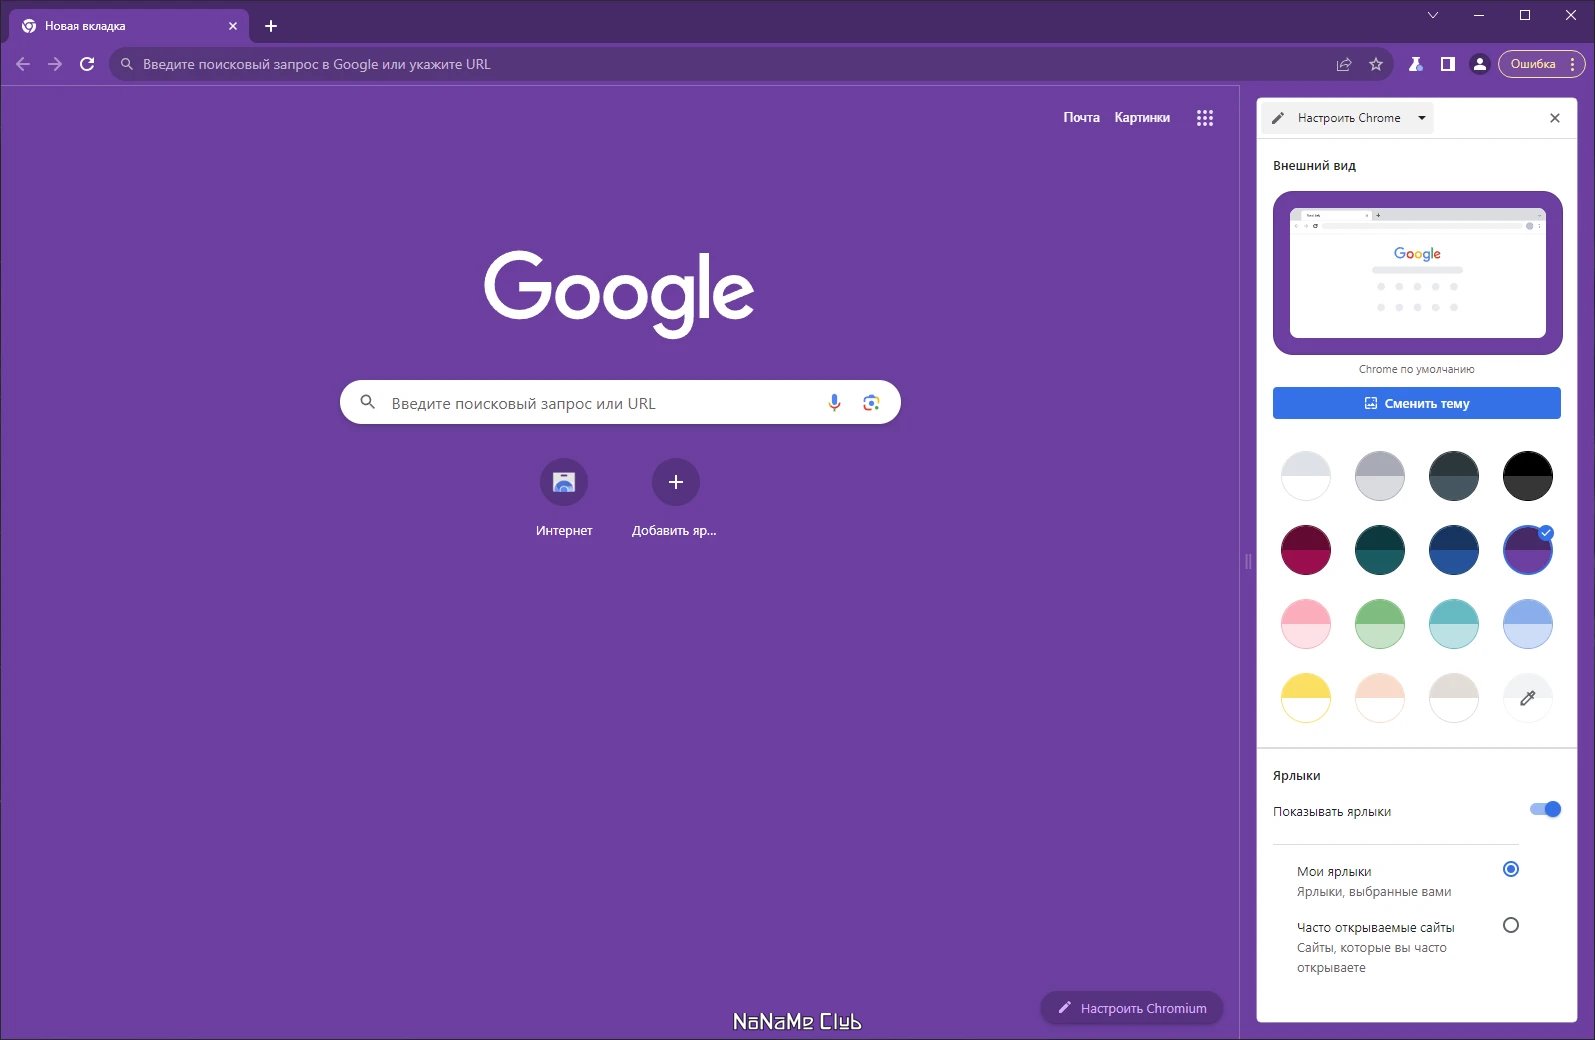This screenshot has height=1040, width=1595.
Task: Open the Почта link
Action: [x=1081, y=118]
